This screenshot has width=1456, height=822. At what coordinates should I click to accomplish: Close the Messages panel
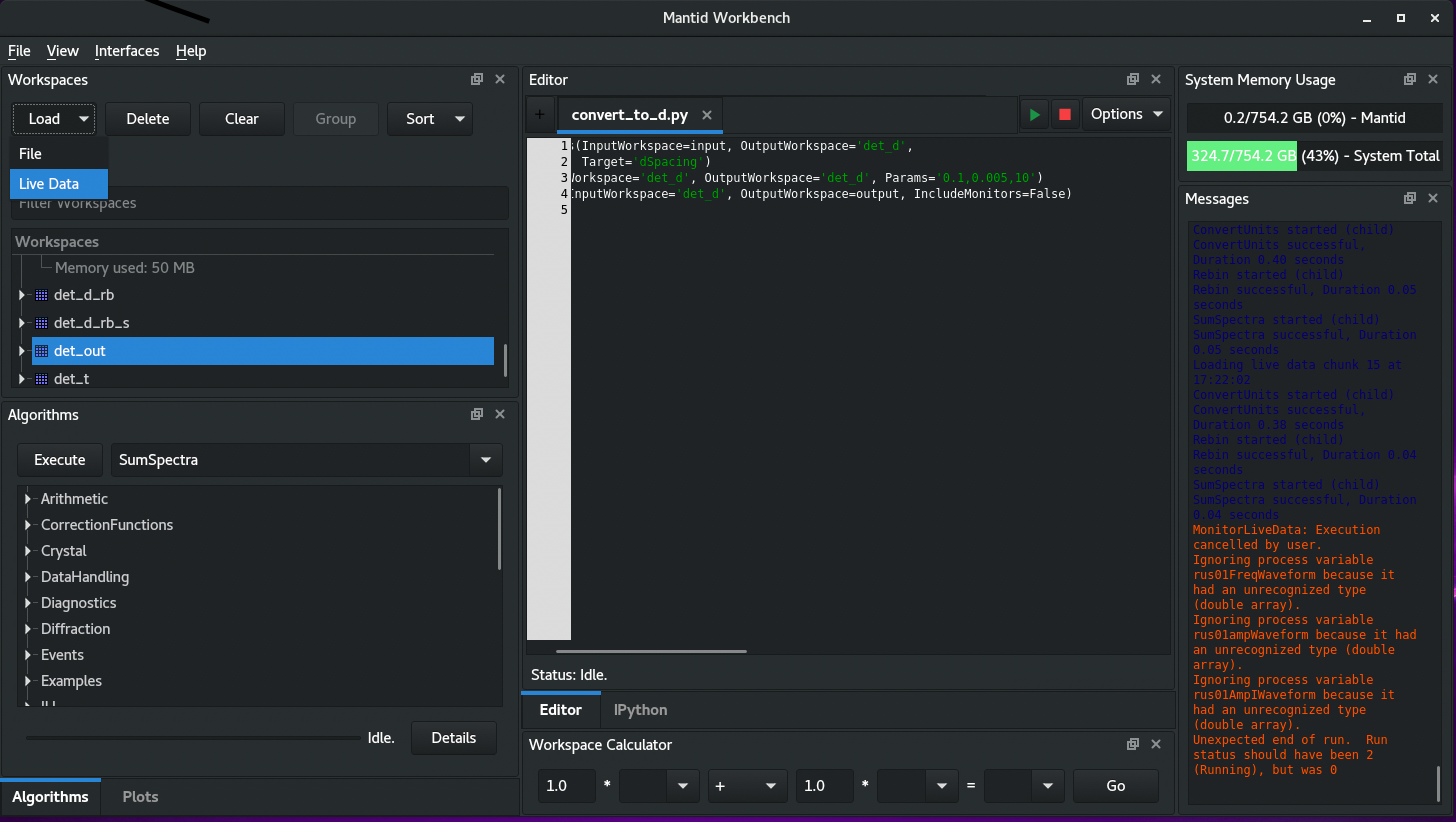point(1433,199)
